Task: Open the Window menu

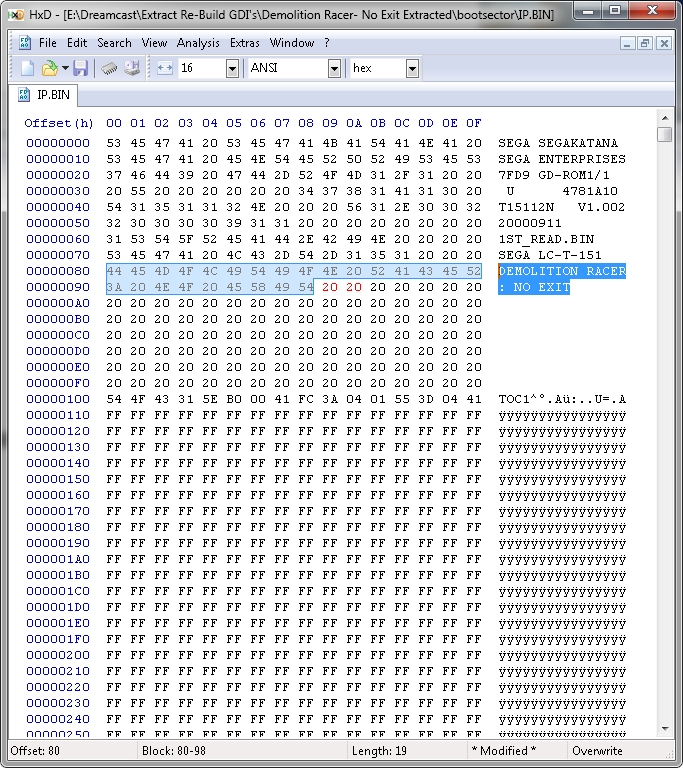Action: (x=292, y=43)
